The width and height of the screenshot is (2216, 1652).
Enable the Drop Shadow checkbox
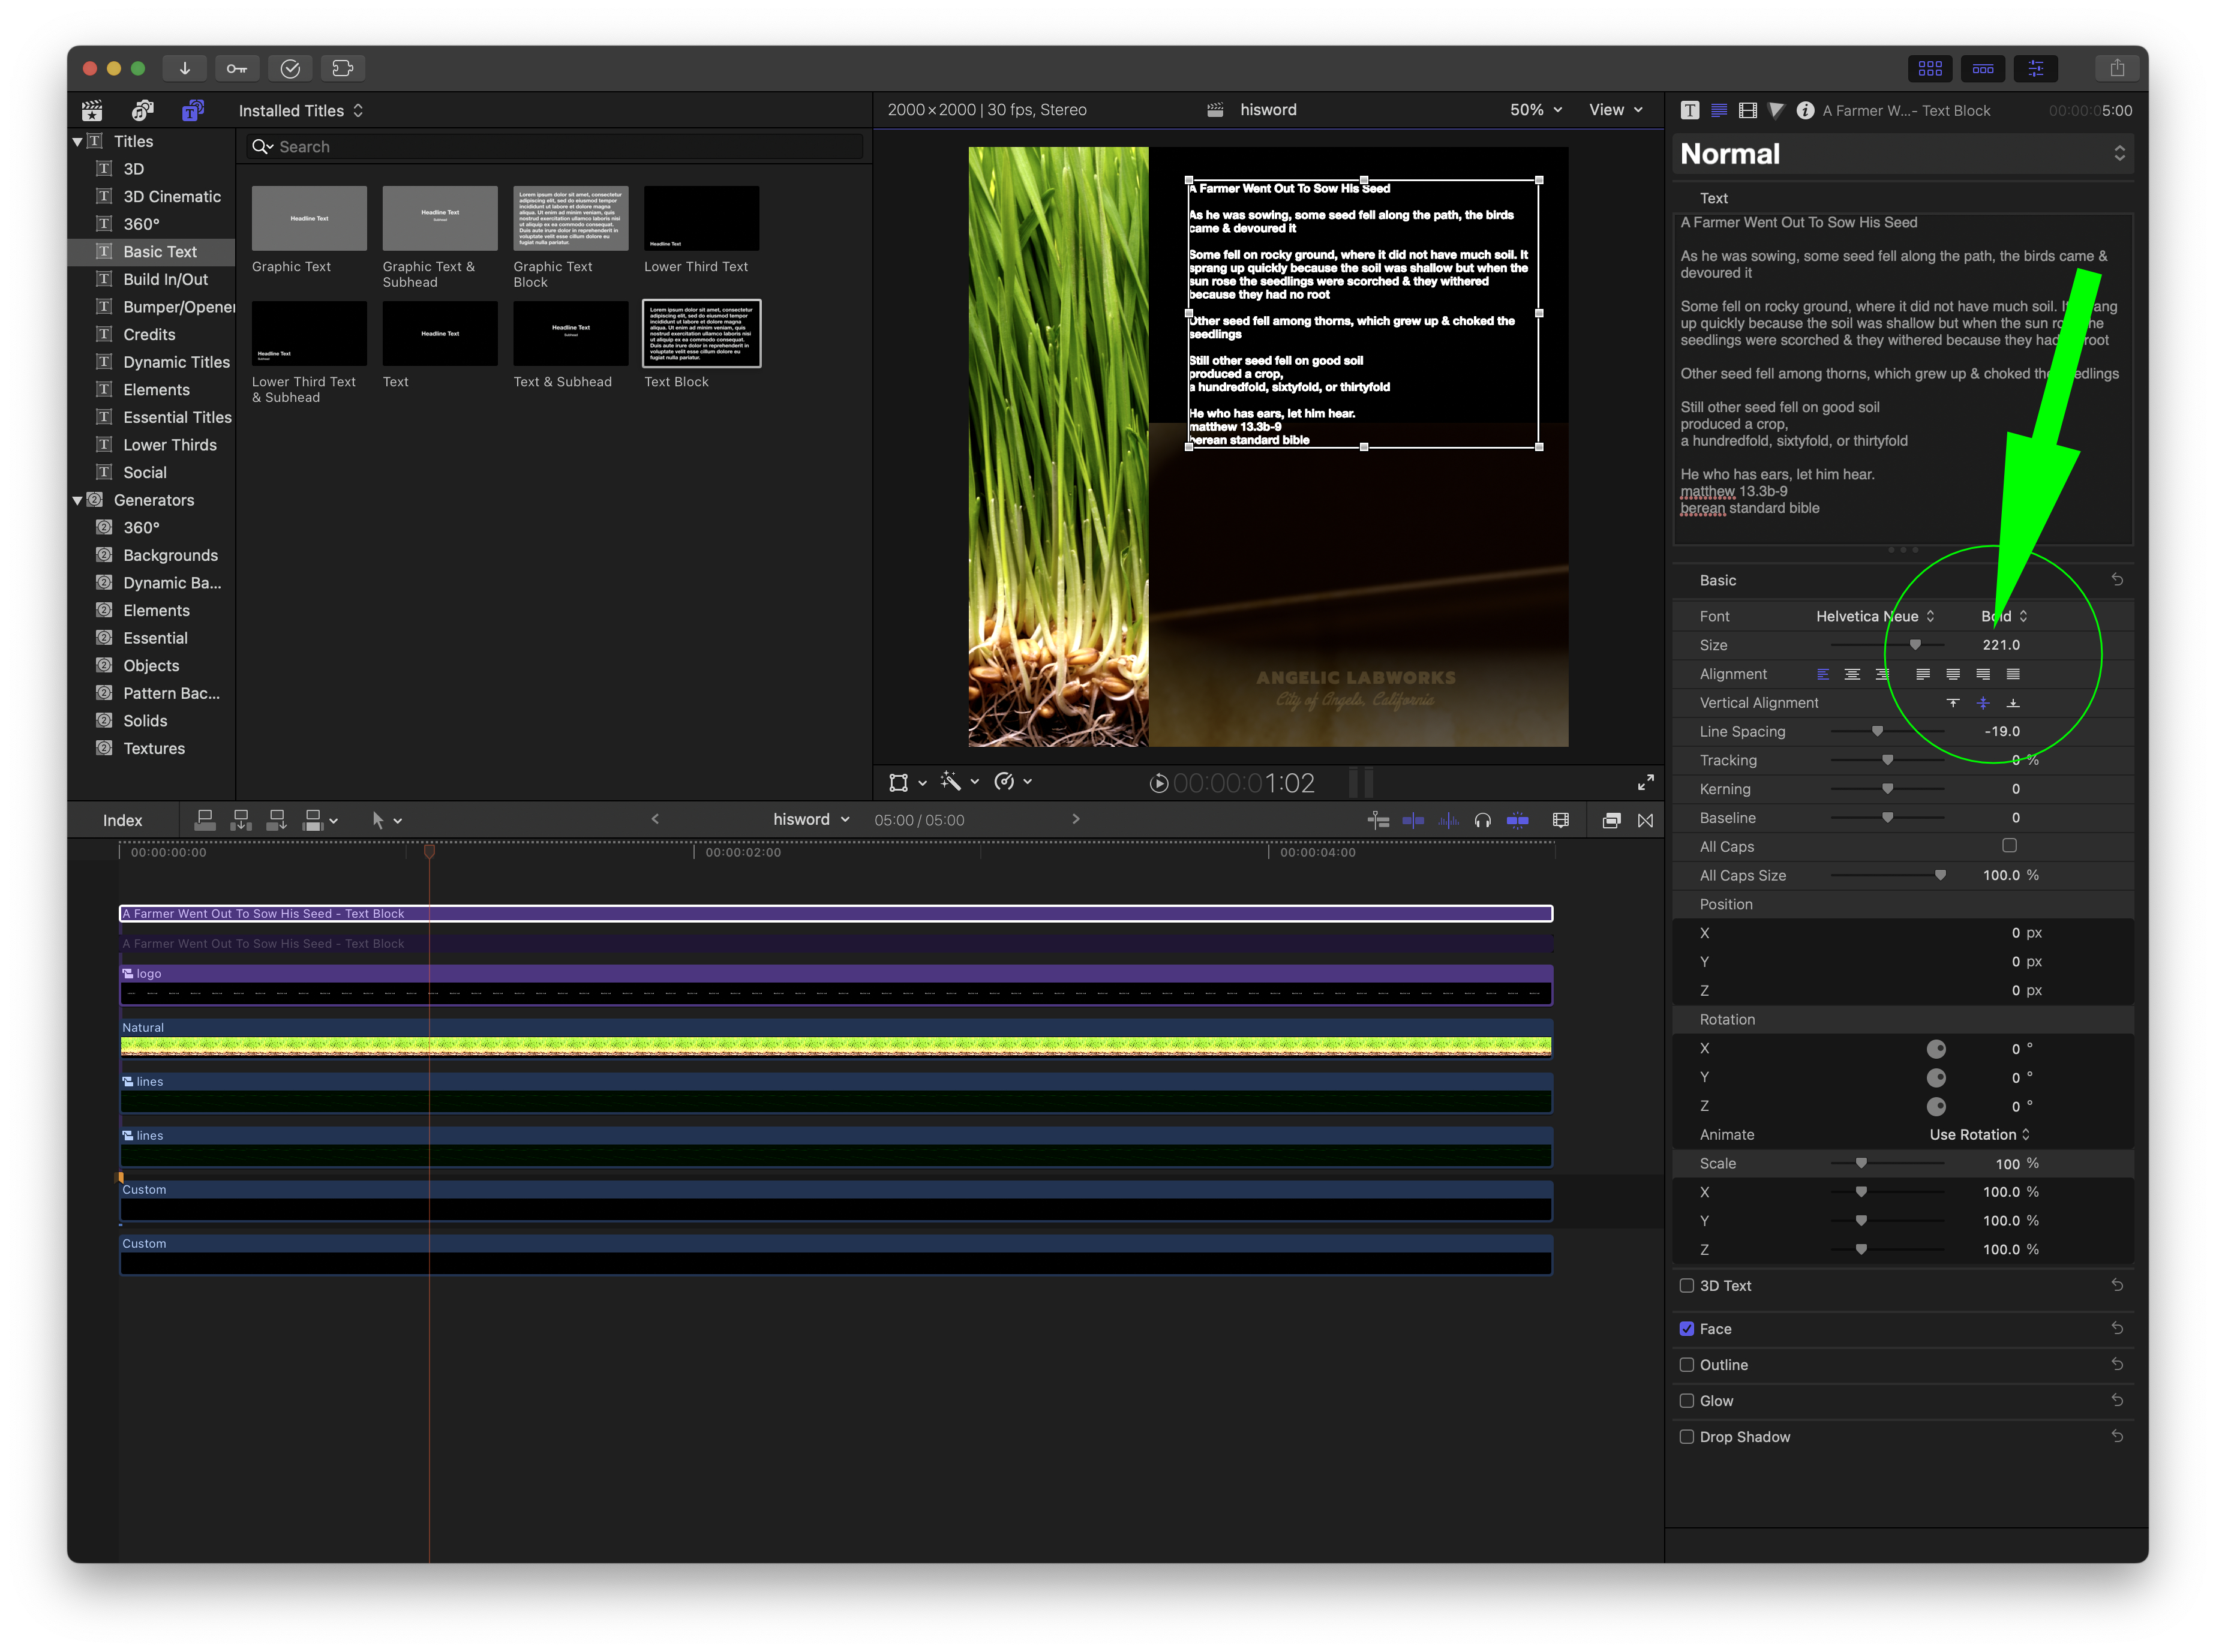1687,1436
